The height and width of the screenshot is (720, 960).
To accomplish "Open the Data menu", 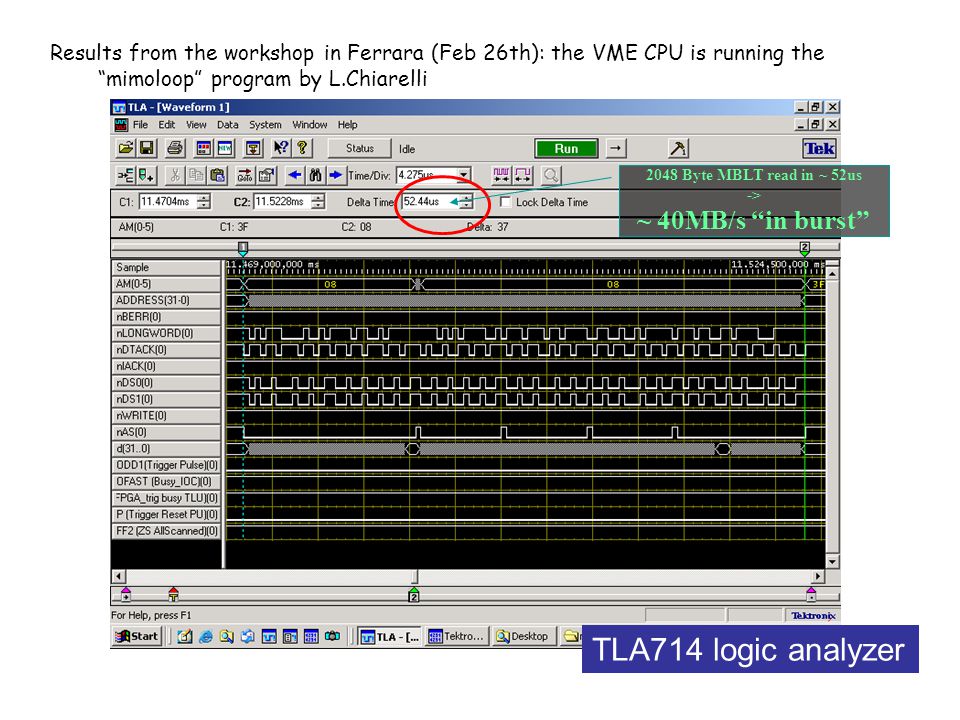I will 227,125.
